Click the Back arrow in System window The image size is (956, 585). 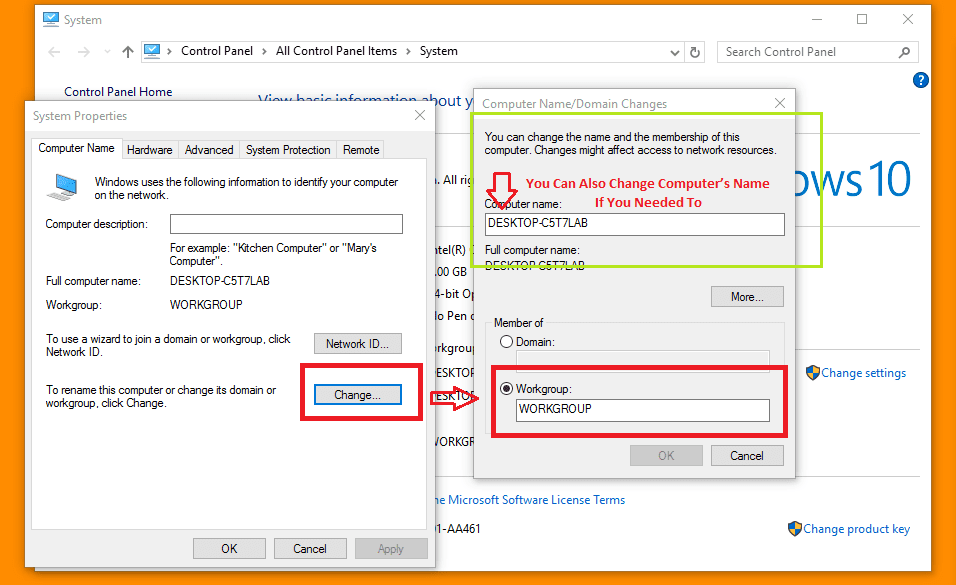click(54, 52)
